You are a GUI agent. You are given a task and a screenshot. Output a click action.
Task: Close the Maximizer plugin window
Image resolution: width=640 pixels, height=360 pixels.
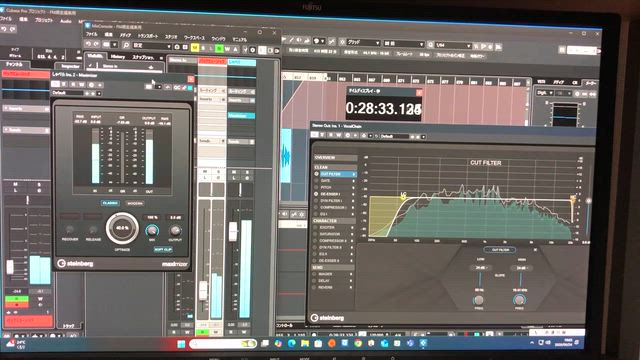point(191,79)
